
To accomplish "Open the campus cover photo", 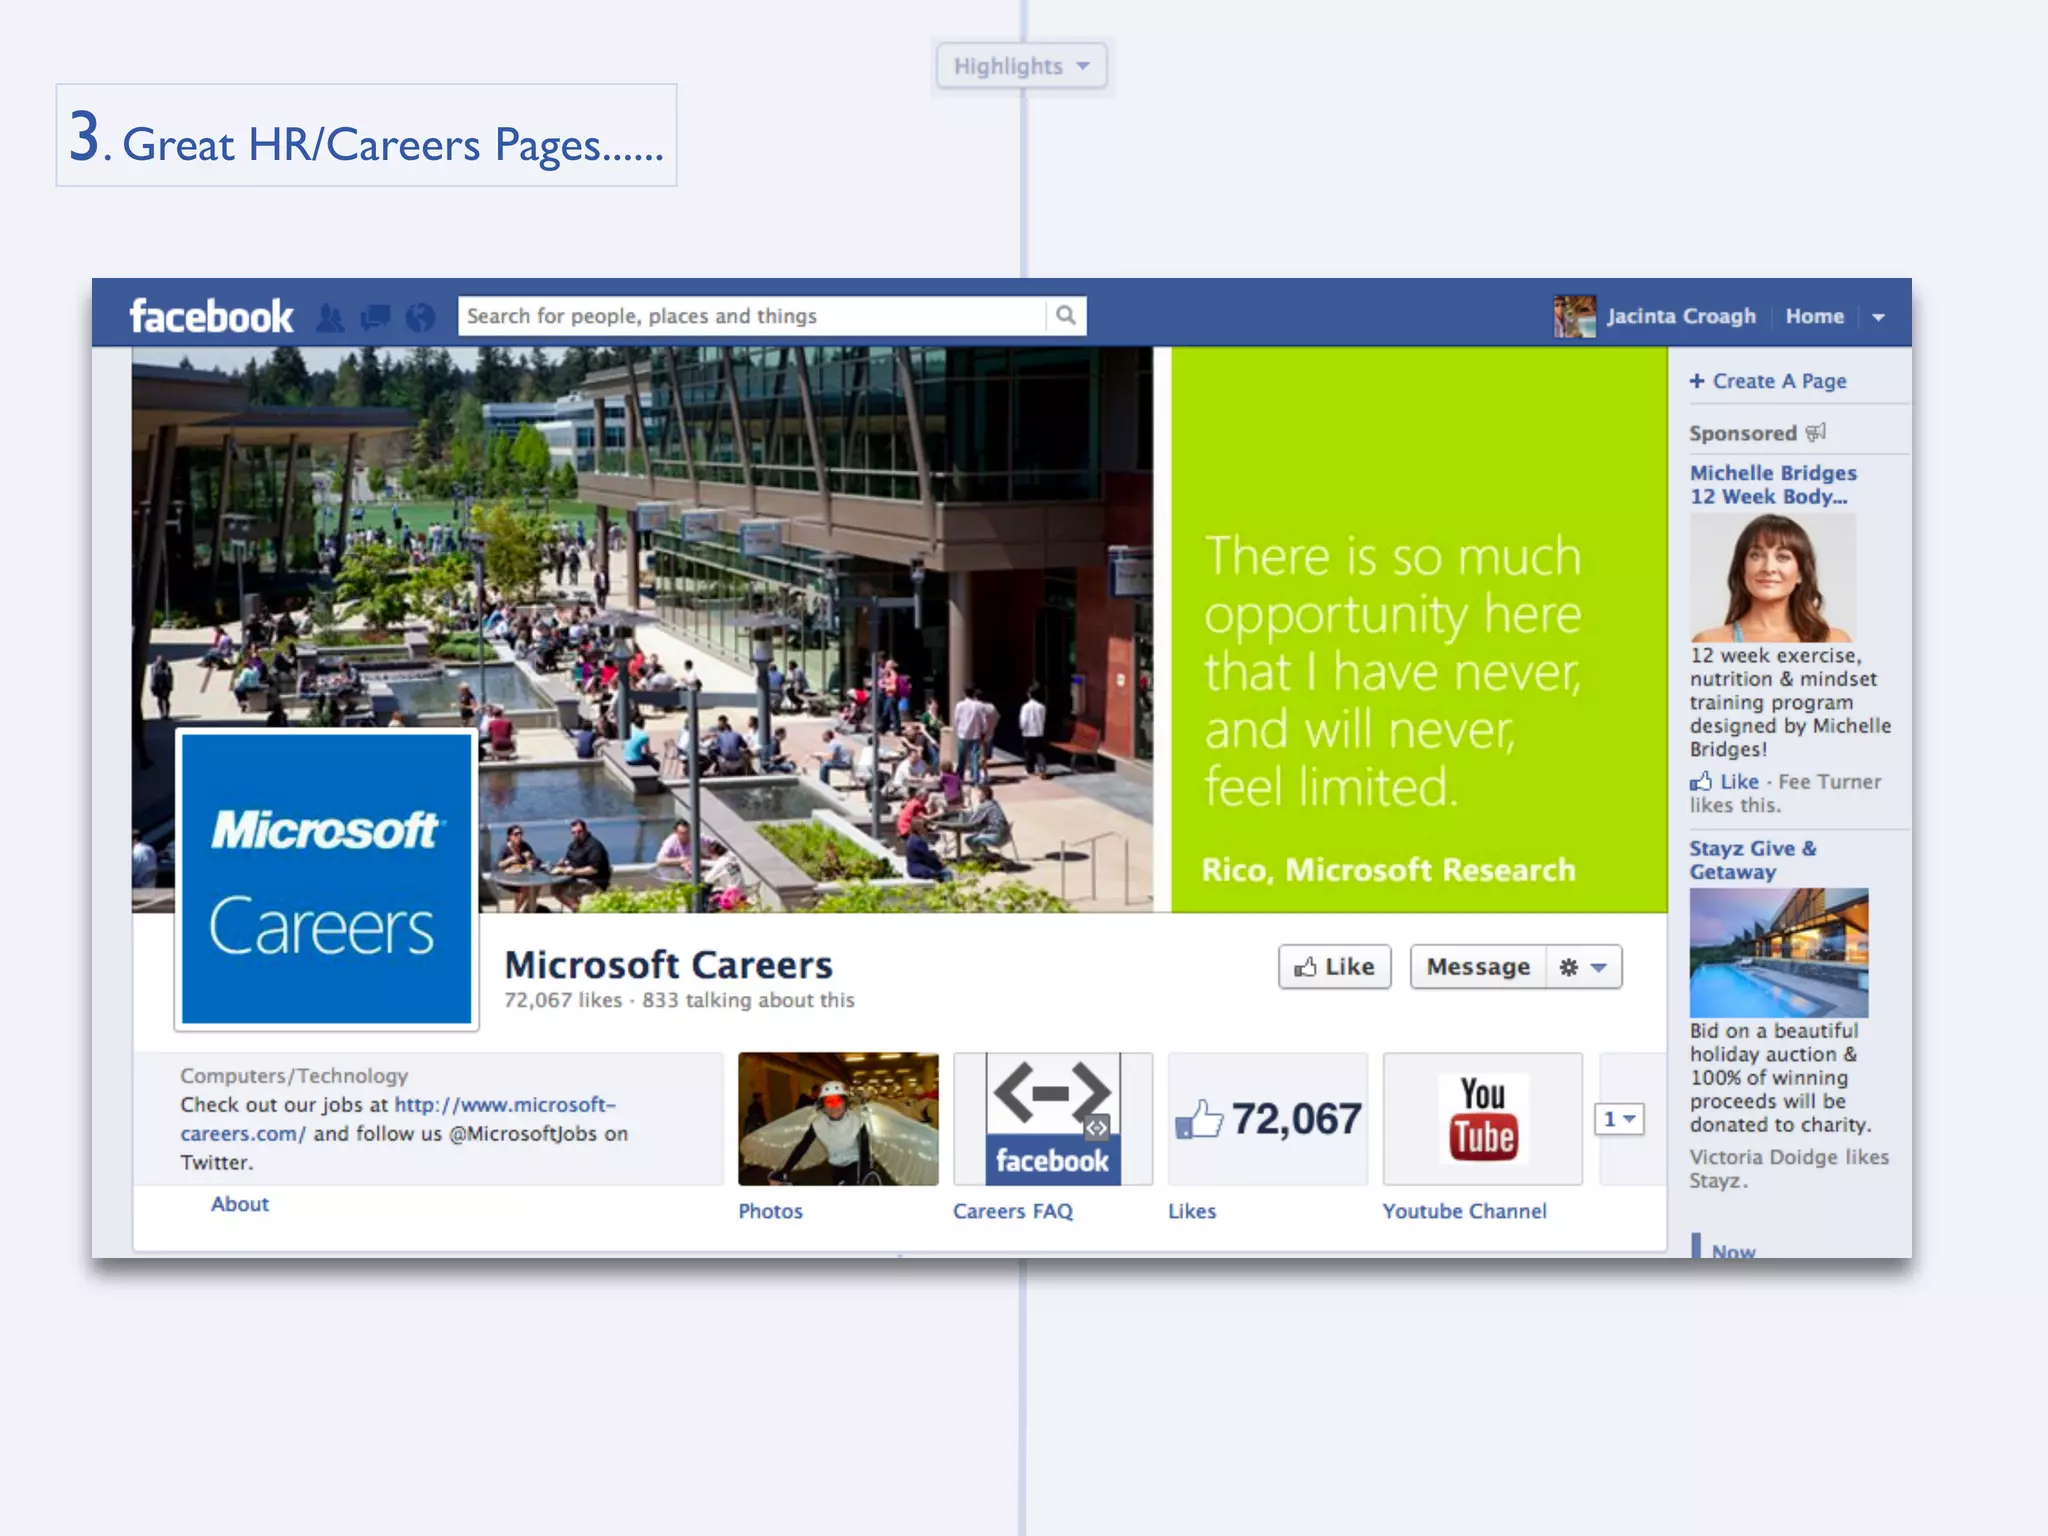I will (642, 629).
